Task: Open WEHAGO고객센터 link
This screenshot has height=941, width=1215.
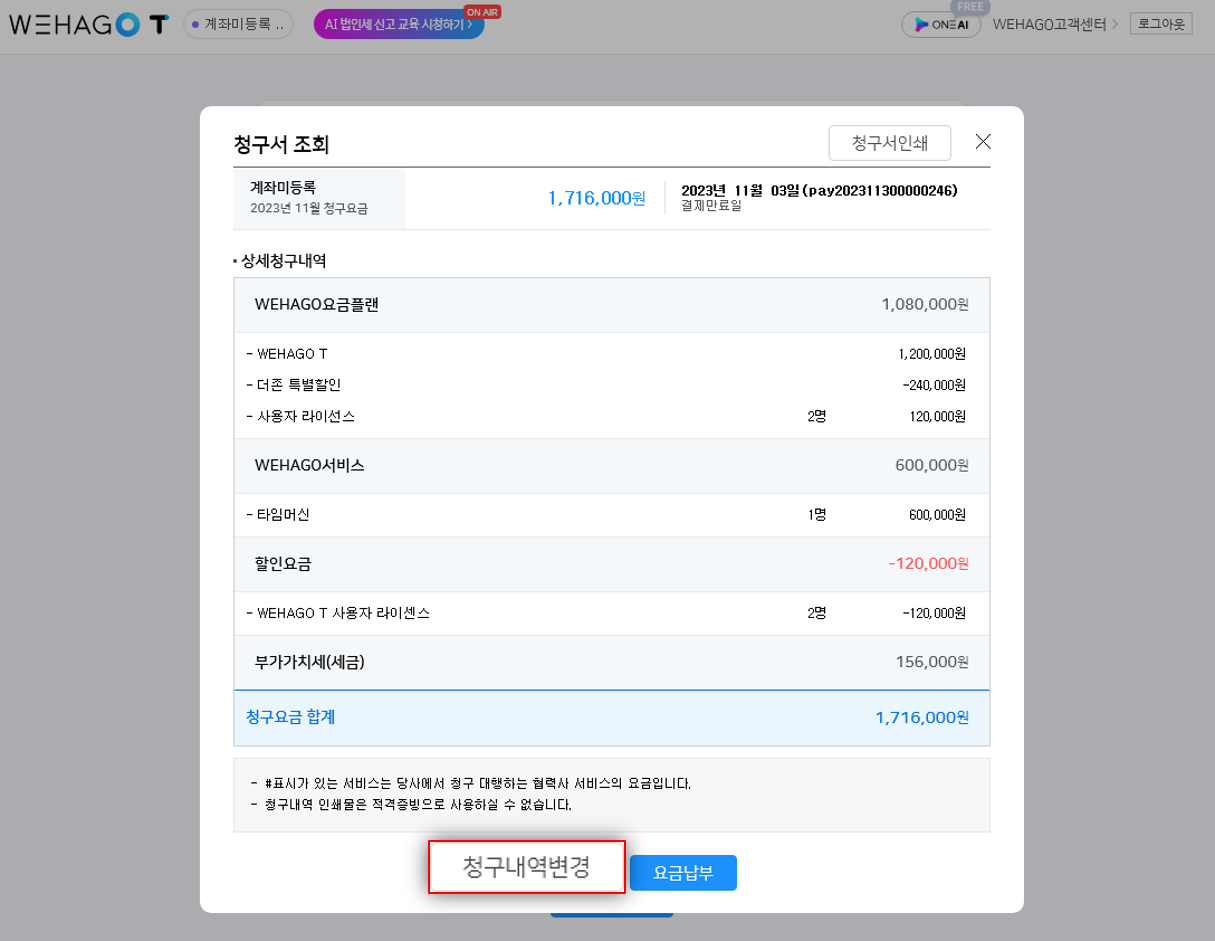Action: click(1055, 24)
